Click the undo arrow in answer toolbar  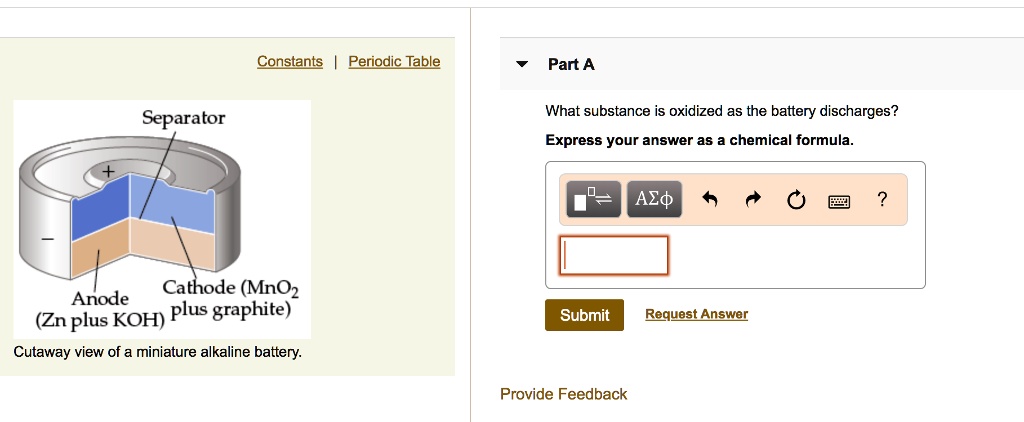pos(710,199)
